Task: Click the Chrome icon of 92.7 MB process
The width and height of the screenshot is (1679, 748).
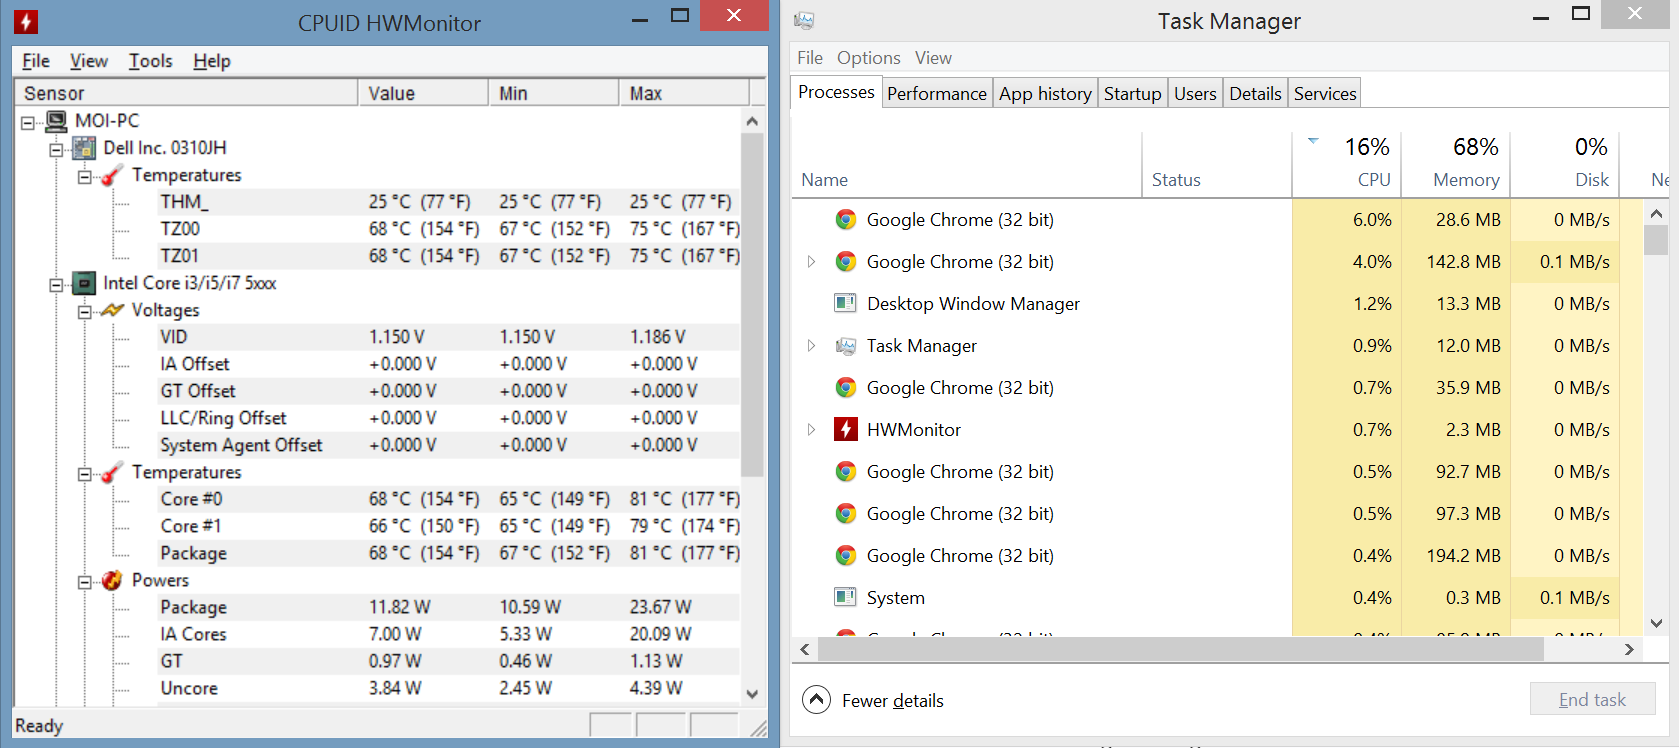Action: tap(846, 472)
